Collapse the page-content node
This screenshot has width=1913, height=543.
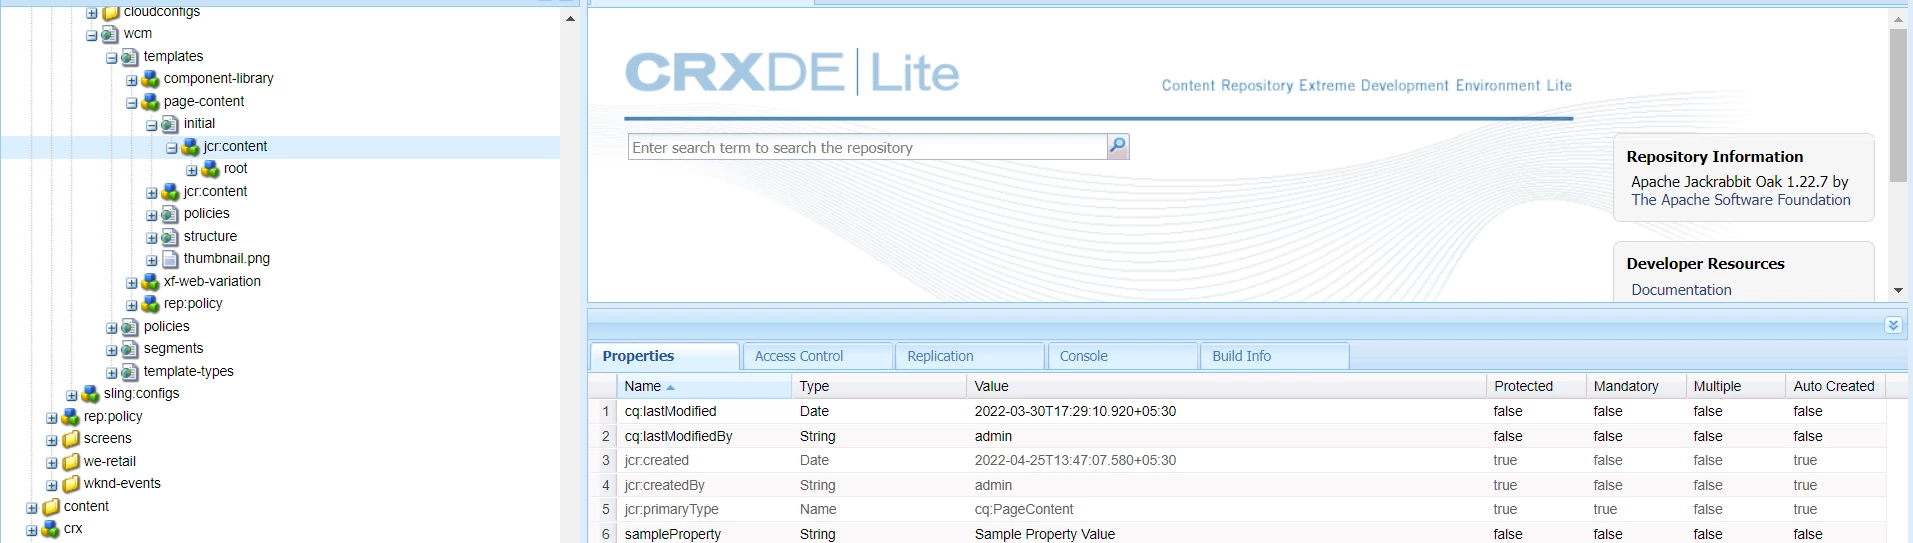point(131,103)
